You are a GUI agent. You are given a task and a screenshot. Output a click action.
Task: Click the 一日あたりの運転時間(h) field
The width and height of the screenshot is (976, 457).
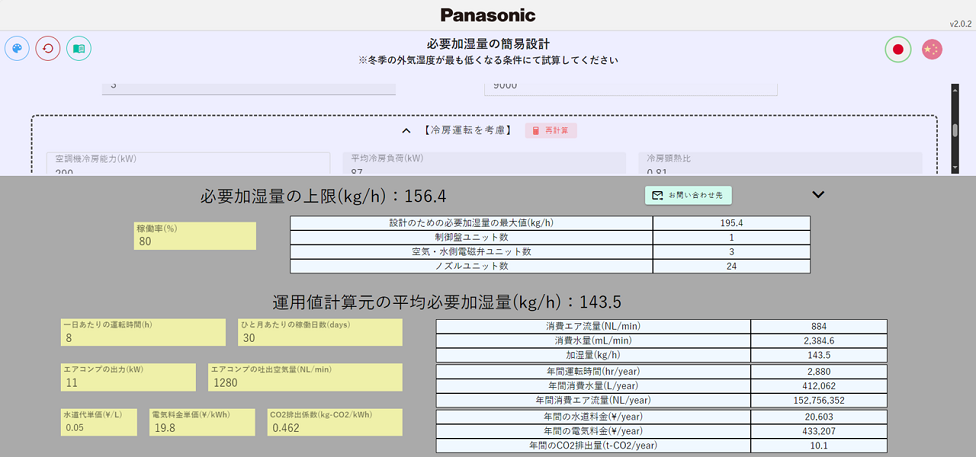coord(143,338)
